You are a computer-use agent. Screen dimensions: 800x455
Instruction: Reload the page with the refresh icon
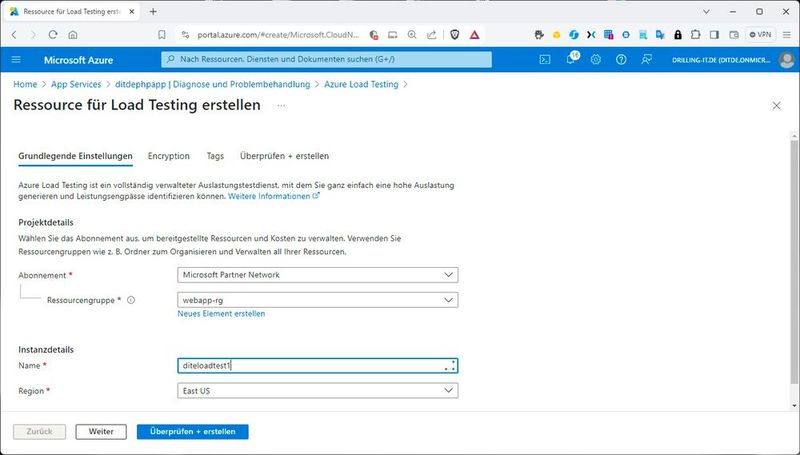pos(53,35)
